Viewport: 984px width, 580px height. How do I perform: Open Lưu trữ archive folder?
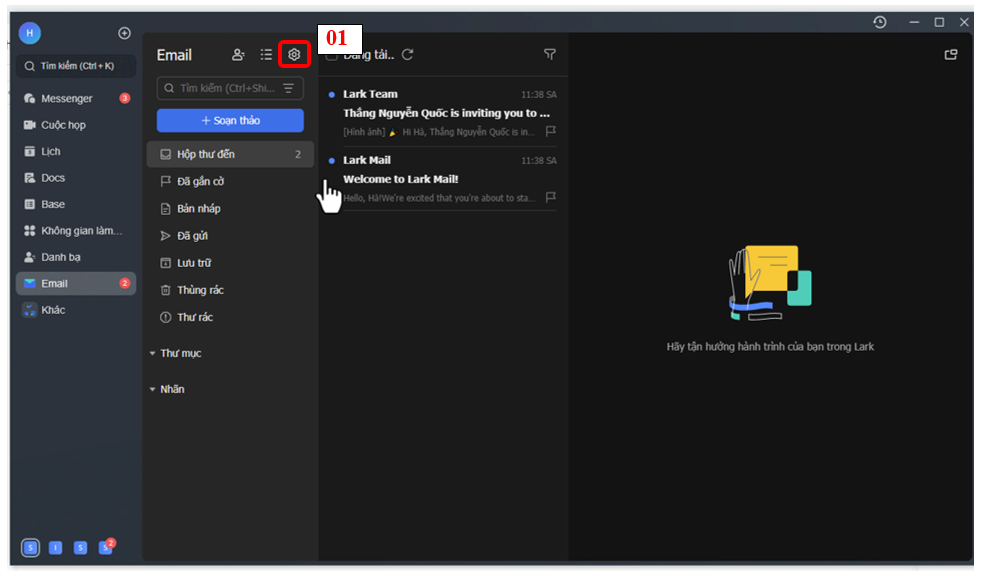(x=230, y=262)
